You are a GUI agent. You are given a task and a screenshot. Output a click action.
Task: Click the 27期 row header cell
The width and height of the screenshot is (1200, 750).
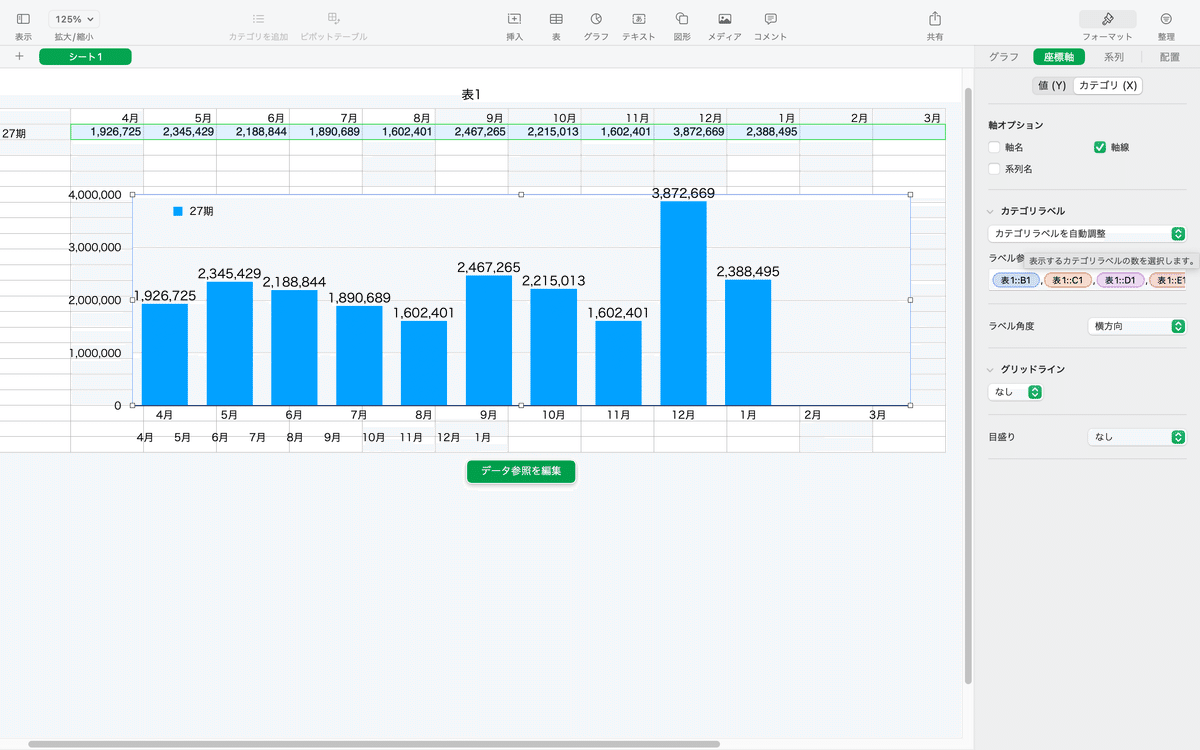(x=35, y=132)
